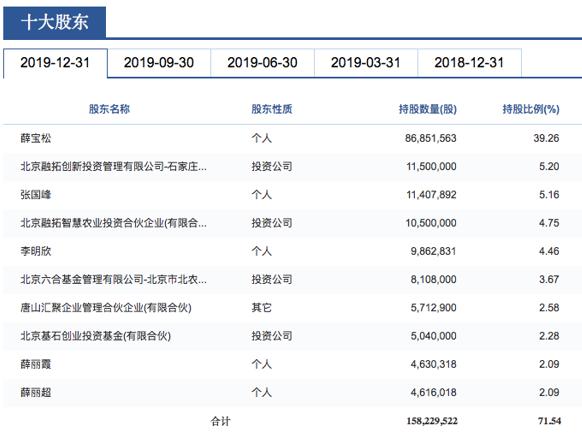This screenshot has height=439, width=582.
Task: Open the 2019-09-30 date tab
Action: 159,63
